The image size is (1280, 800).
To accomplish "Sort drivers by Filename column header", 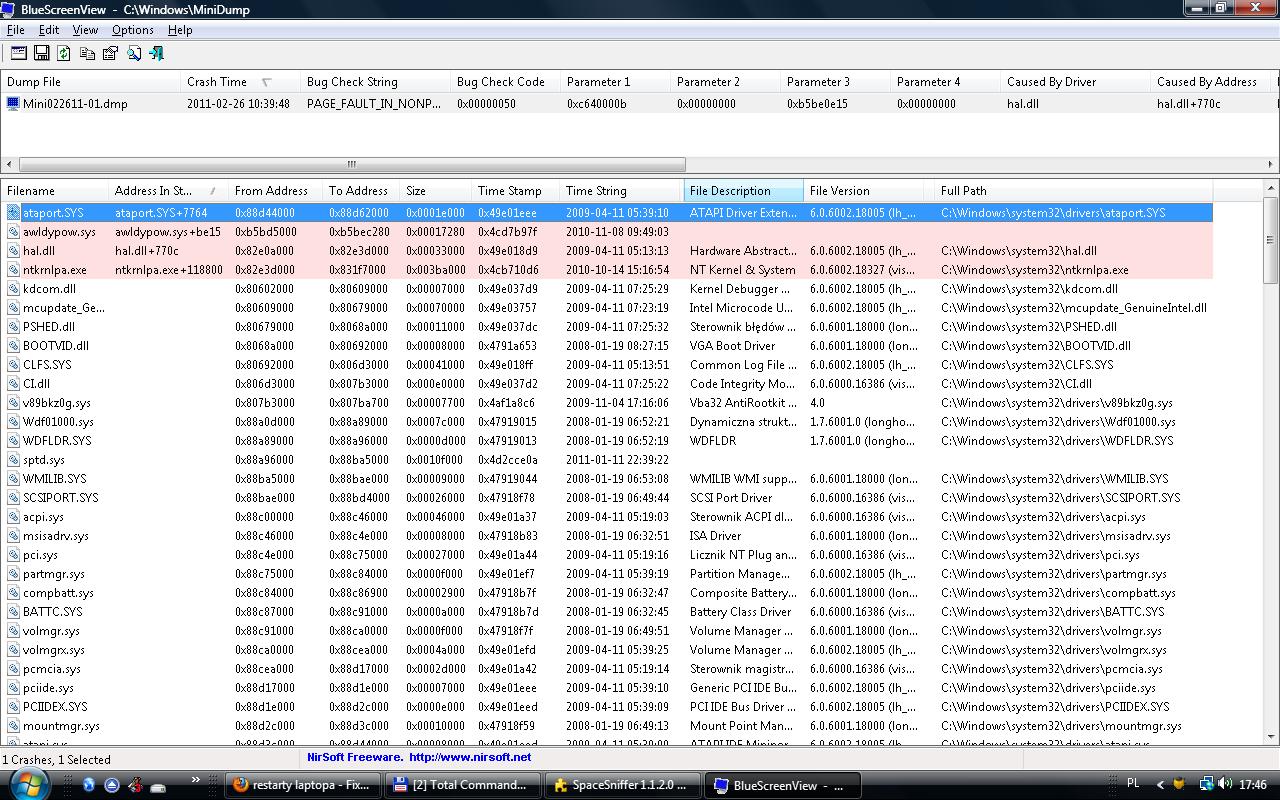I will [55, 191].
